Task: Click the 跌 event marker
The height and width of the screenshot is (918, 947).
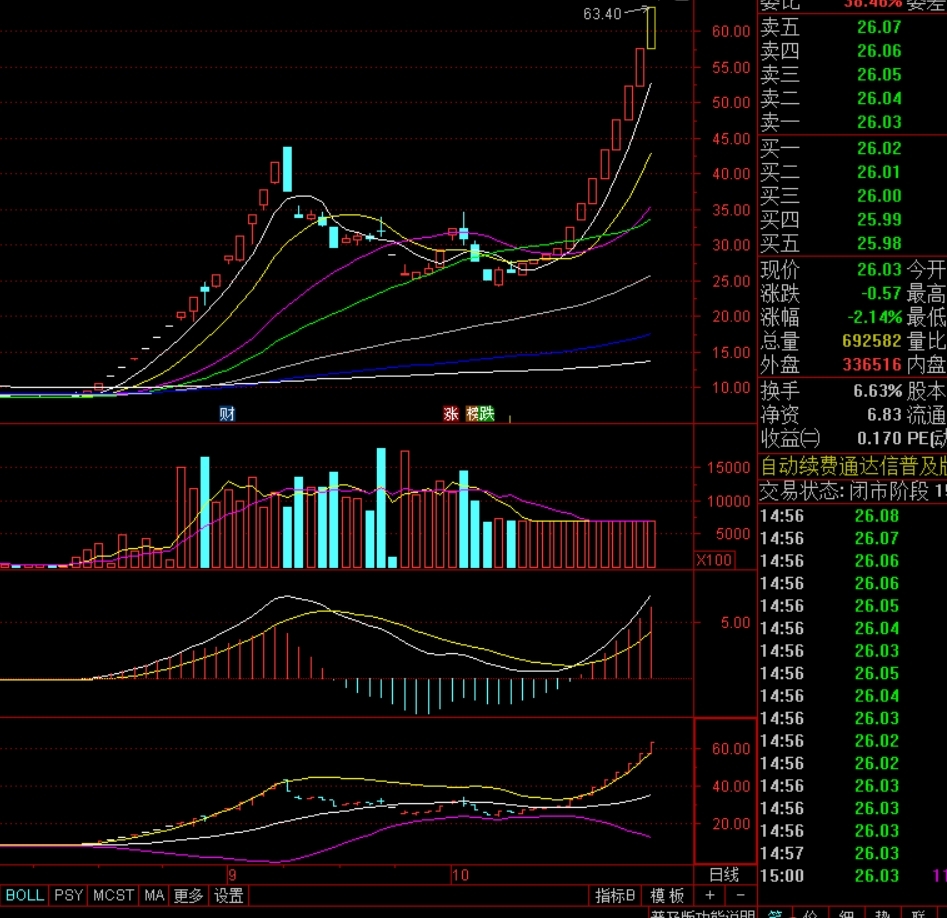Action: tap(487, 414)
